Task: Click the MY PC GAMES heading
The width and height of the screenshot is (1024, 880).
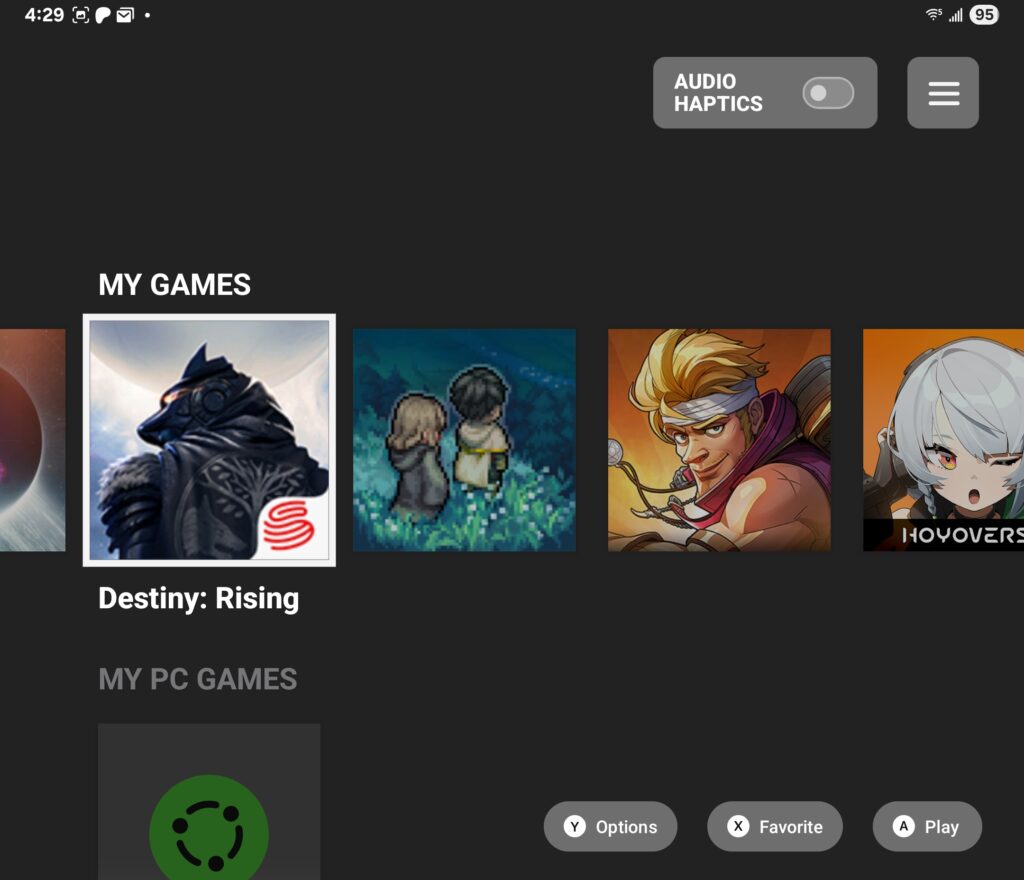Action: point(197,679)
